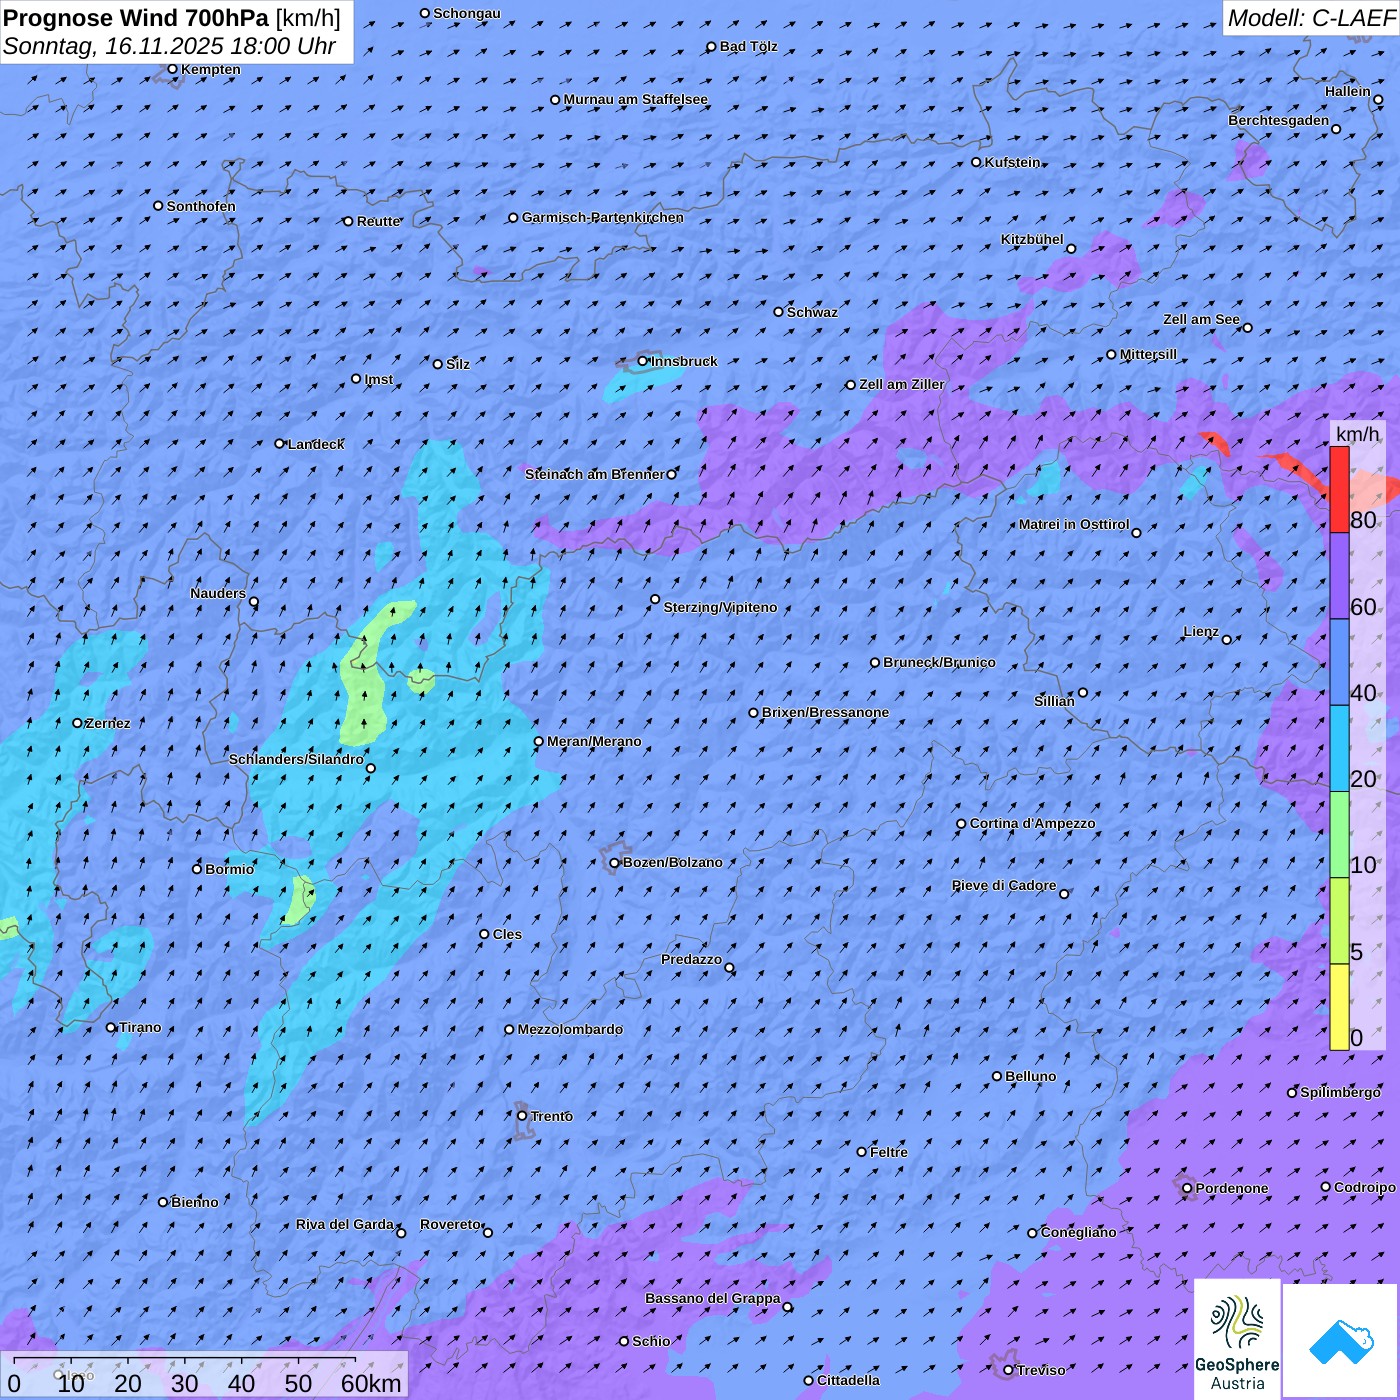Select the "Schlanders/Silandro" city label
Image resolution: width=1400 pixels, height=1400 pixels.
[296, 759]
